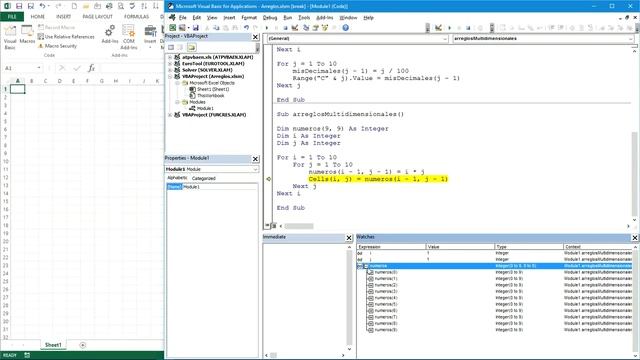Open Project Explorer icon in VBA toolbar
The image size is (640, 360).
306,28
